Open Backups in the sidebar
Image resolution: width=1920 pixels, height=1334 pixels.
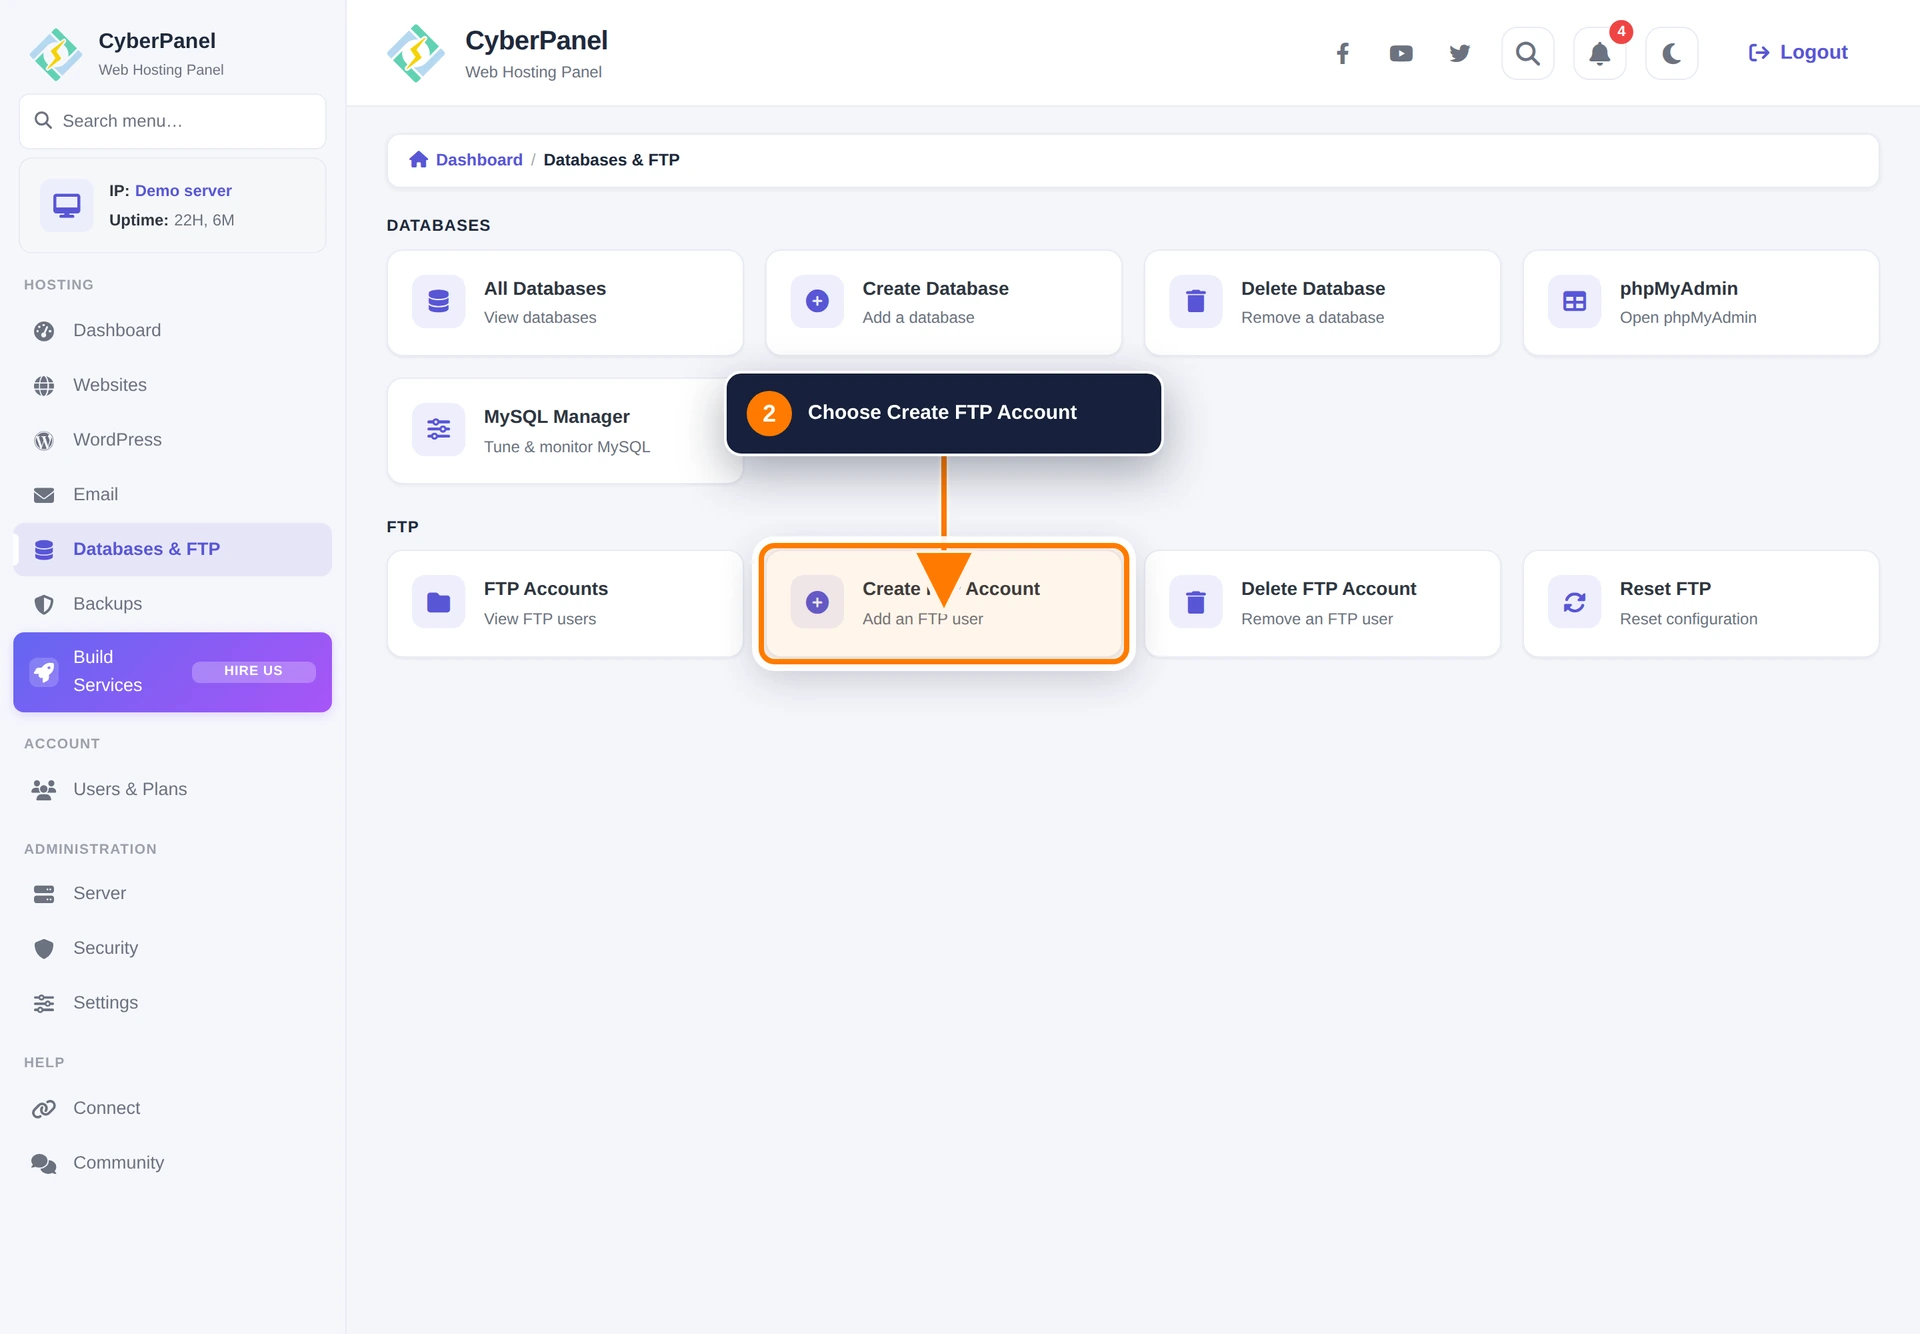[173, 604]
